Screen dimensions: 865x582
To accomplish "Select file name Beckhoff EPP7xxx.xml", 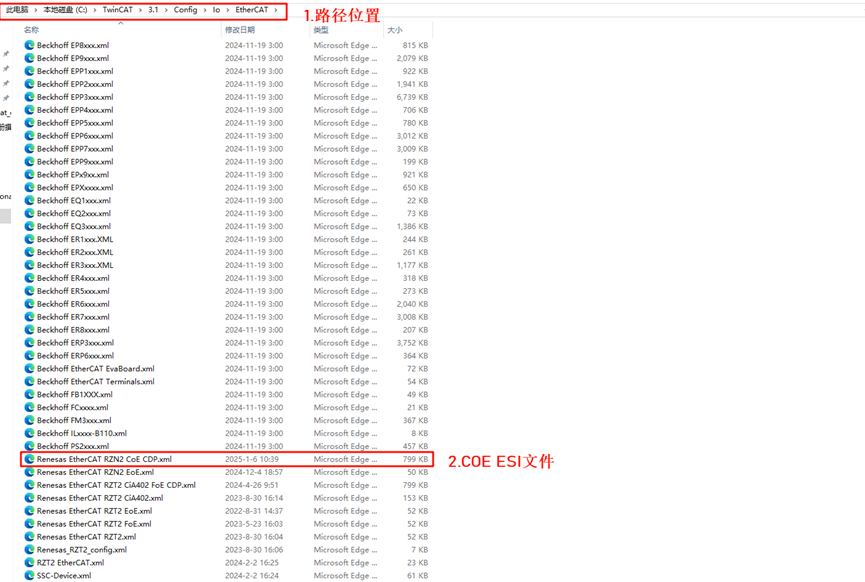I will click(x=75, y=149).
